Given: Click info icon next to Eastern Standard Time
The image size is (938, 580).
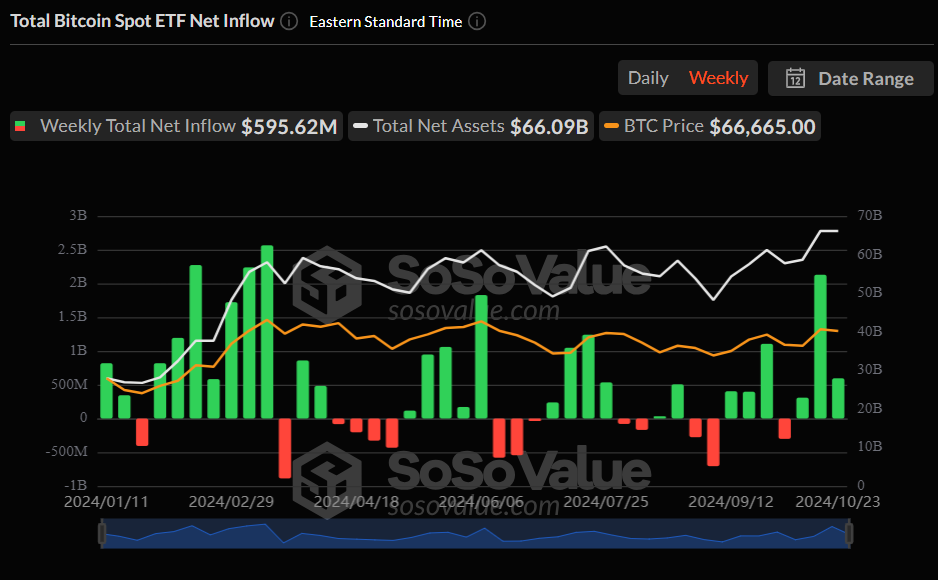Looking at the screenshot, I should point(477,21).
